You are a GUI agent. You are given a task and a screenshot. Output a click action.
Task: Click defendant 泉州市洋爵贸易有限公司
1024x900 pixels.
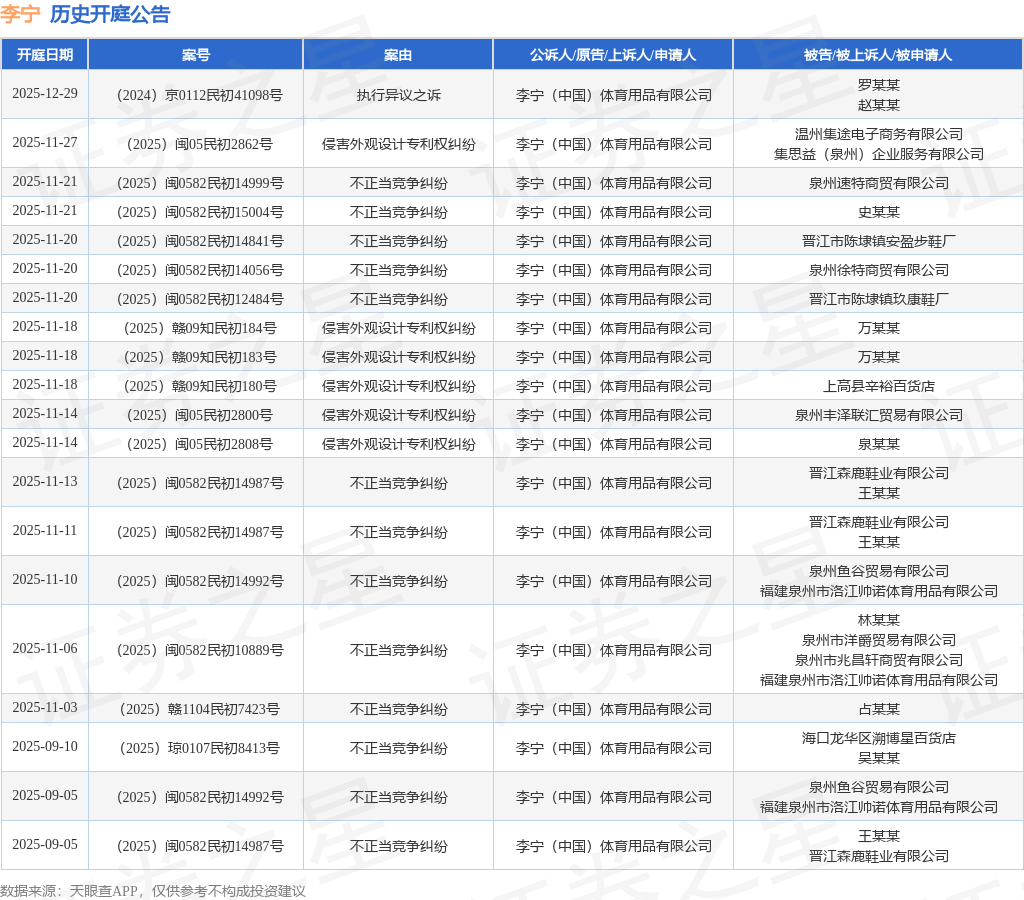click(878, 640)
